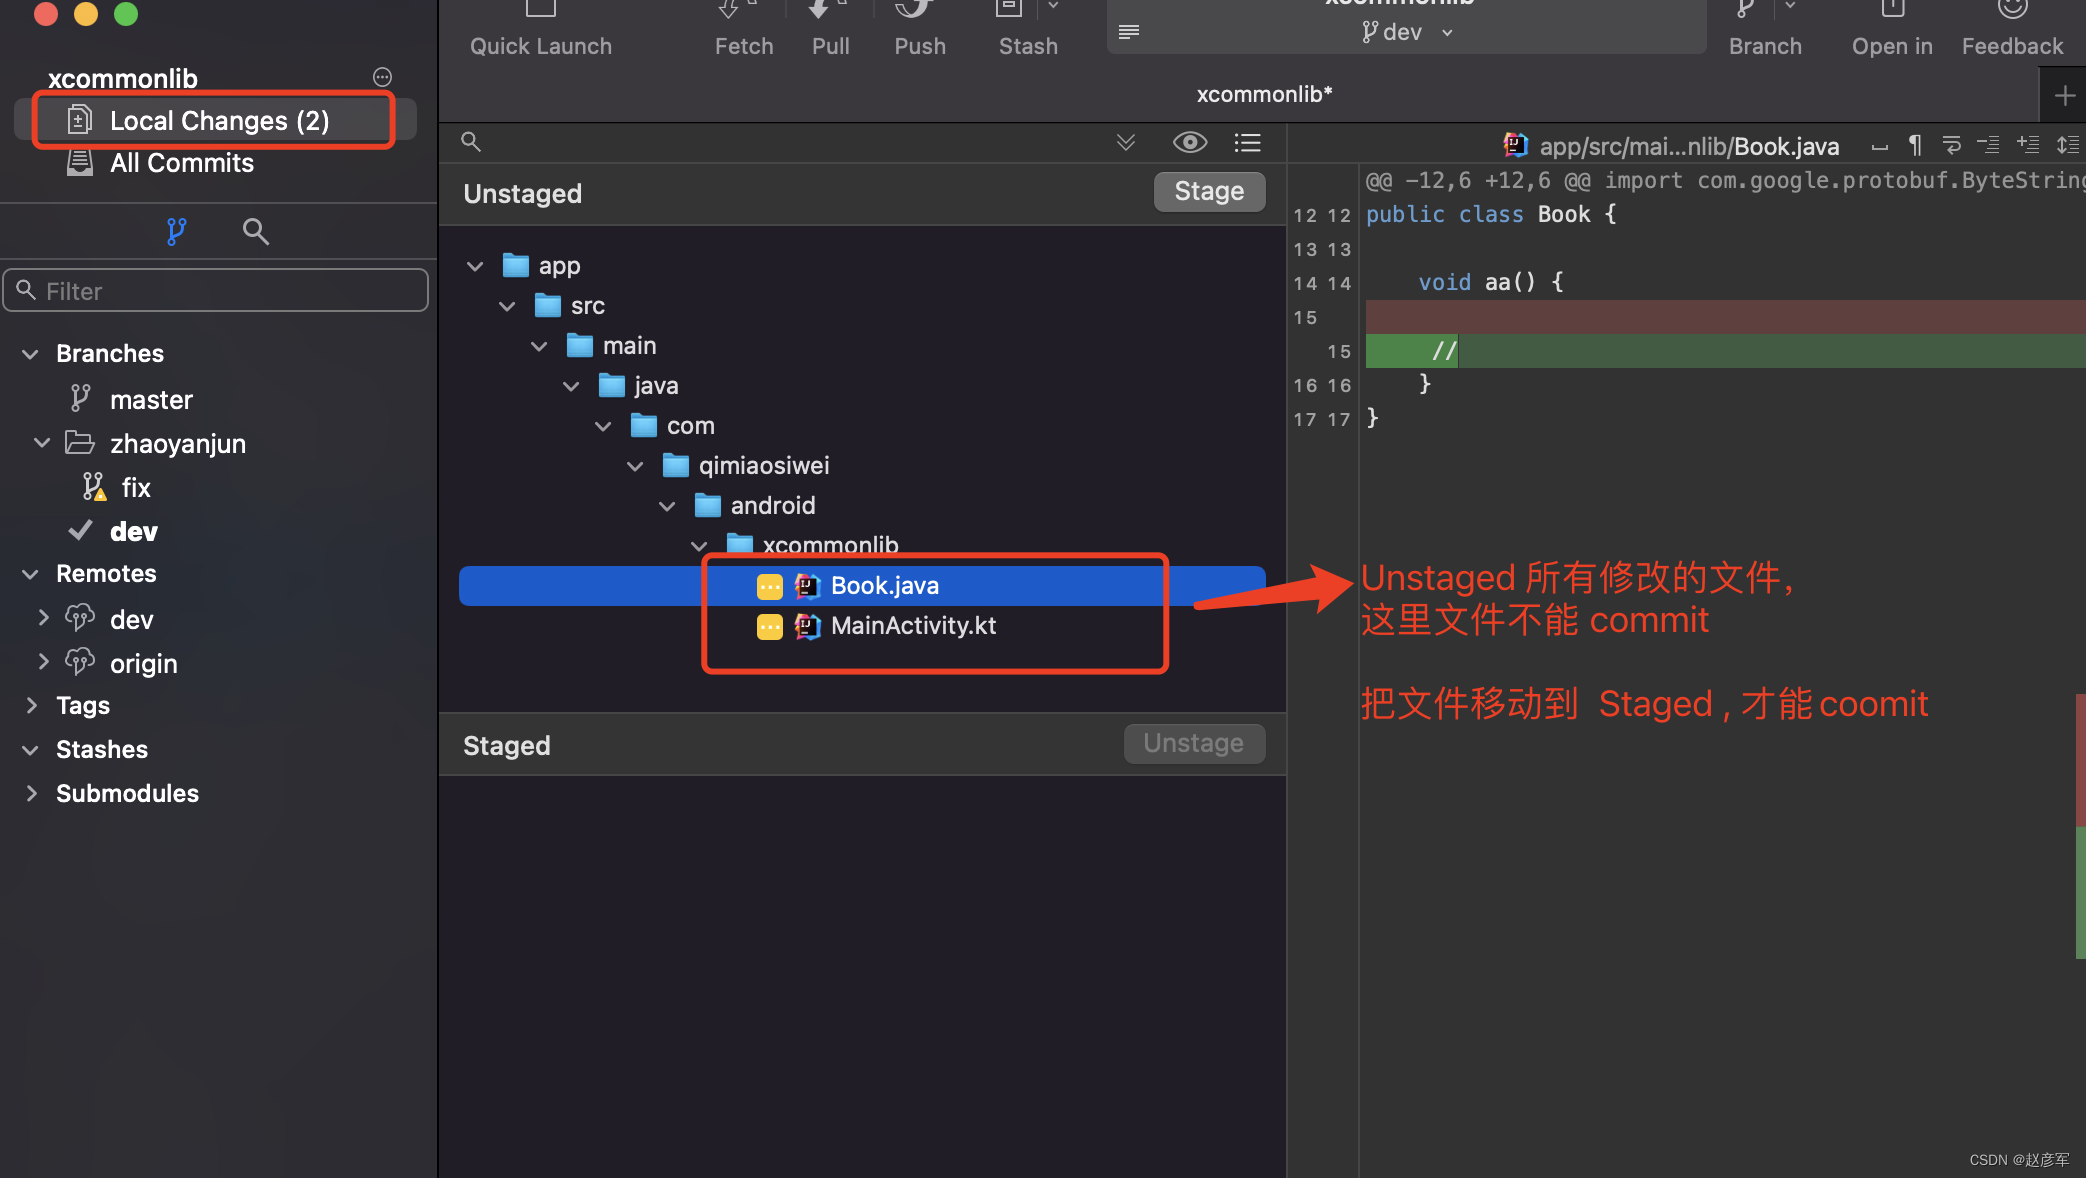The height and width of the screenshot is (1178, 2086).
Task: Increase diff context lines icon
Action: [2028, 146]
